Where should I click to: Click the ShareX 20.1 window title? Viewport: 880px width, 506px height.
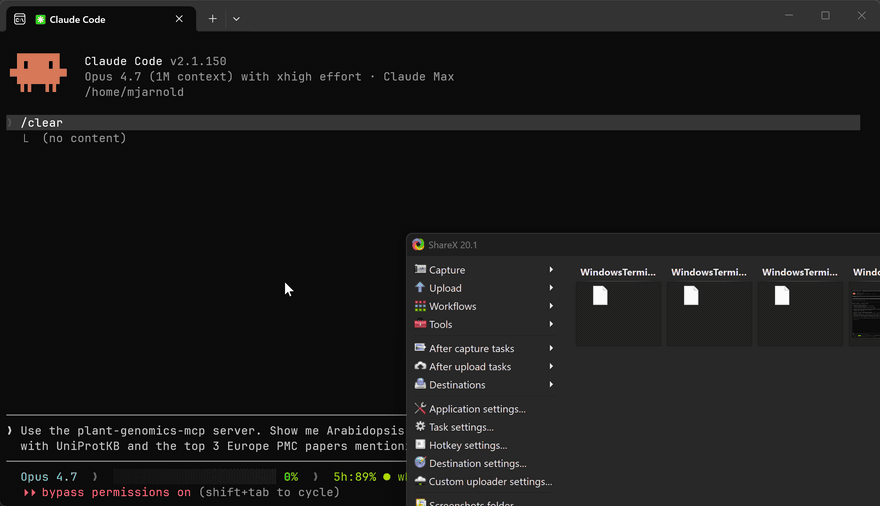[452, 245]
